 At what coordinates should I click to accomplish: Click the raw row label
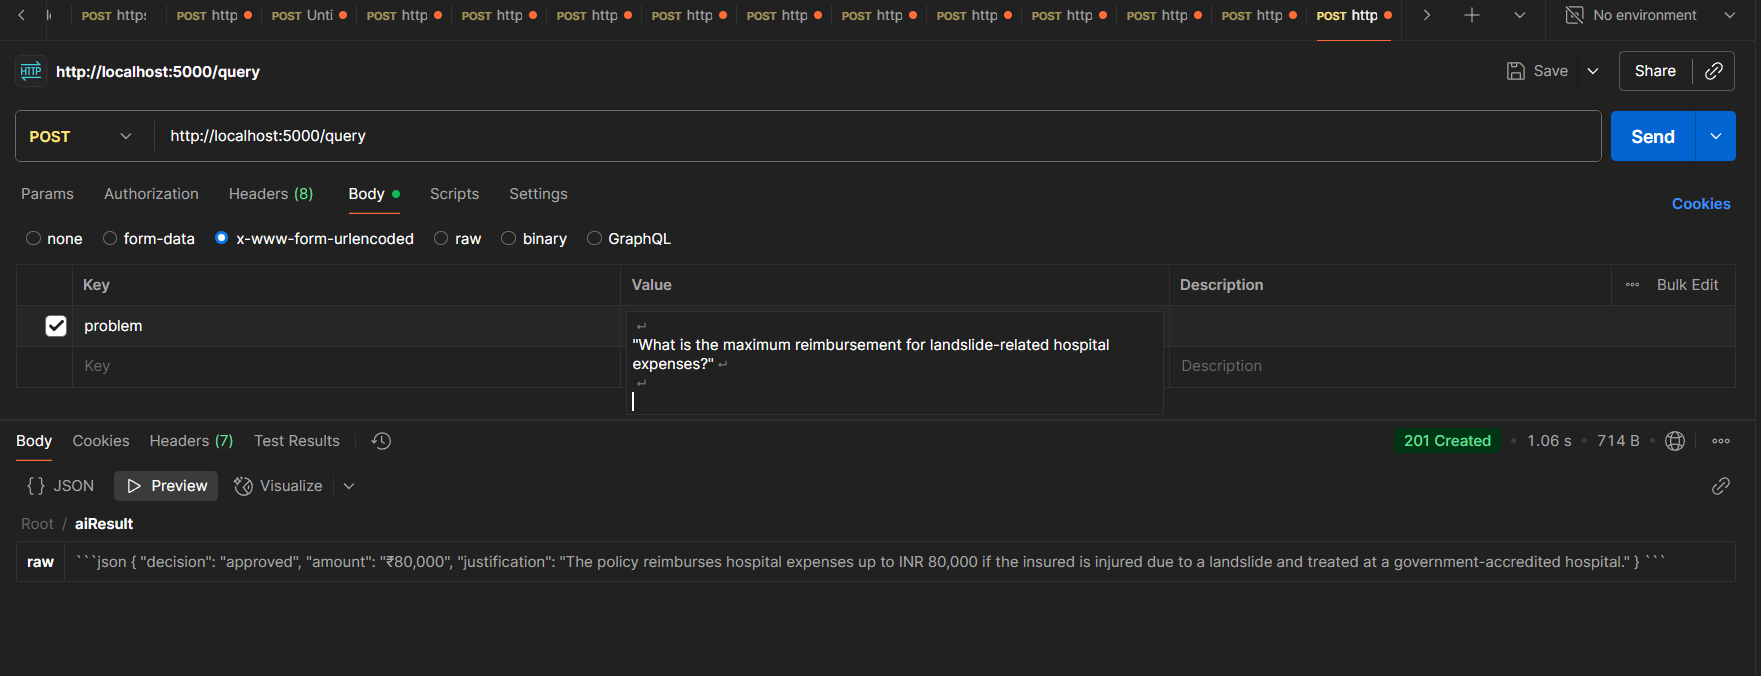(x=40, y=562)
